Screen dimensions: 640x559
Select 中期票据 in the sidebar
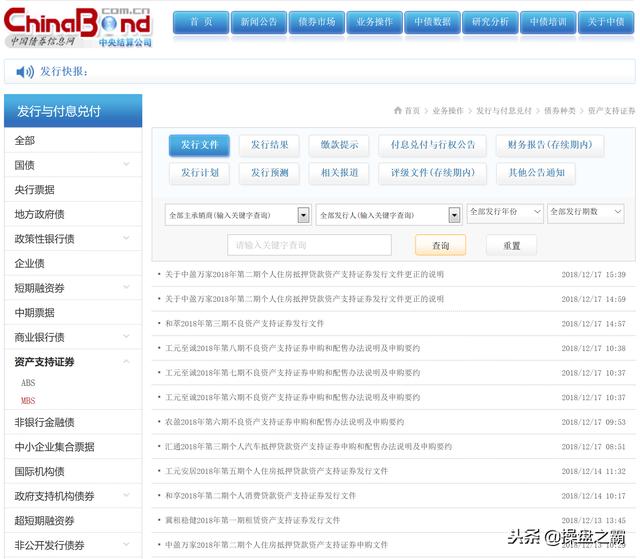(34, 313)
